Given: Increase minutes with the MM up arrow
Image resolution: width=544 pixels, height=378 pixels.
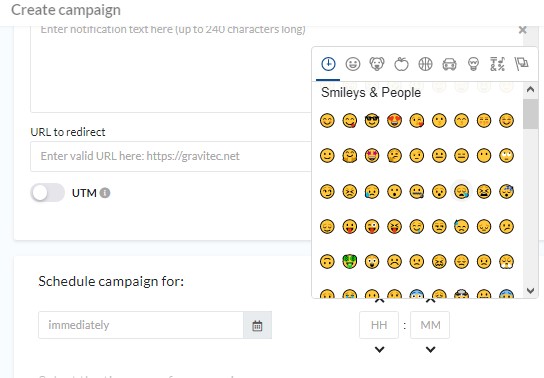Looking at the screenshot, I should click(430, 301).
